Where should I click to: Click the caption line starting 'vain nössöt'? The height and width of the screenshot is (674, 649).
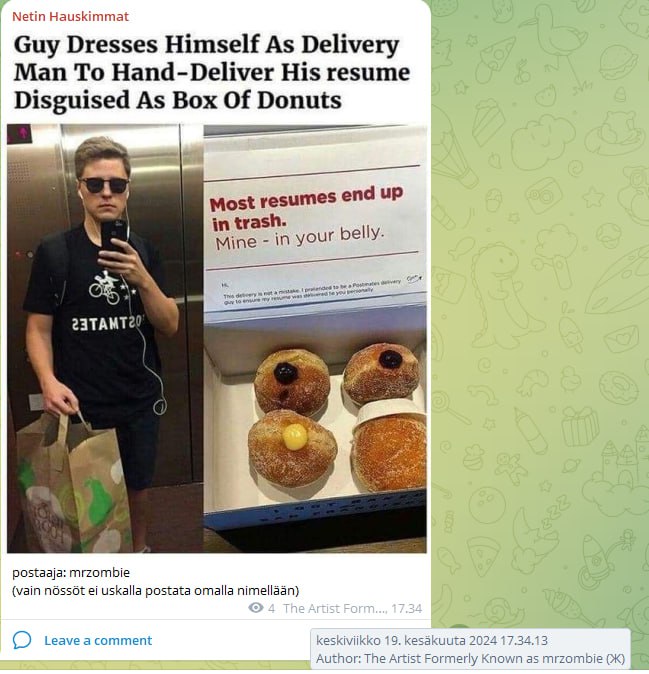coord(156,591)
